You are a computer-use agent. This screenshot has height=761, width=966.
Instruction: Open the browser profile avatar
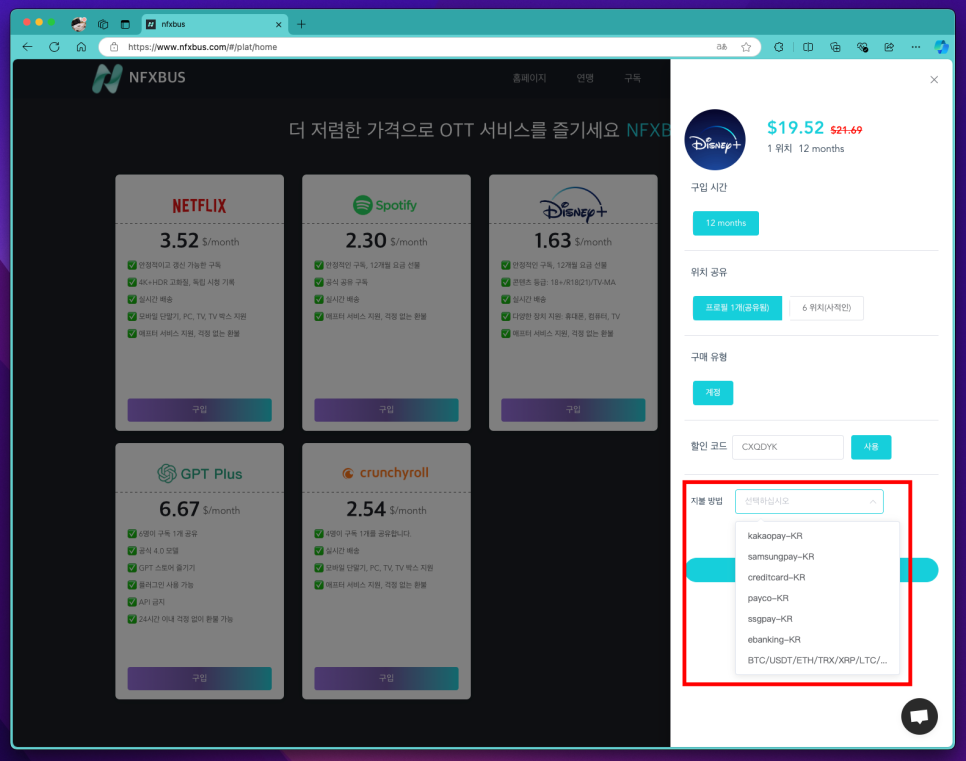click(x=79, y=24)
